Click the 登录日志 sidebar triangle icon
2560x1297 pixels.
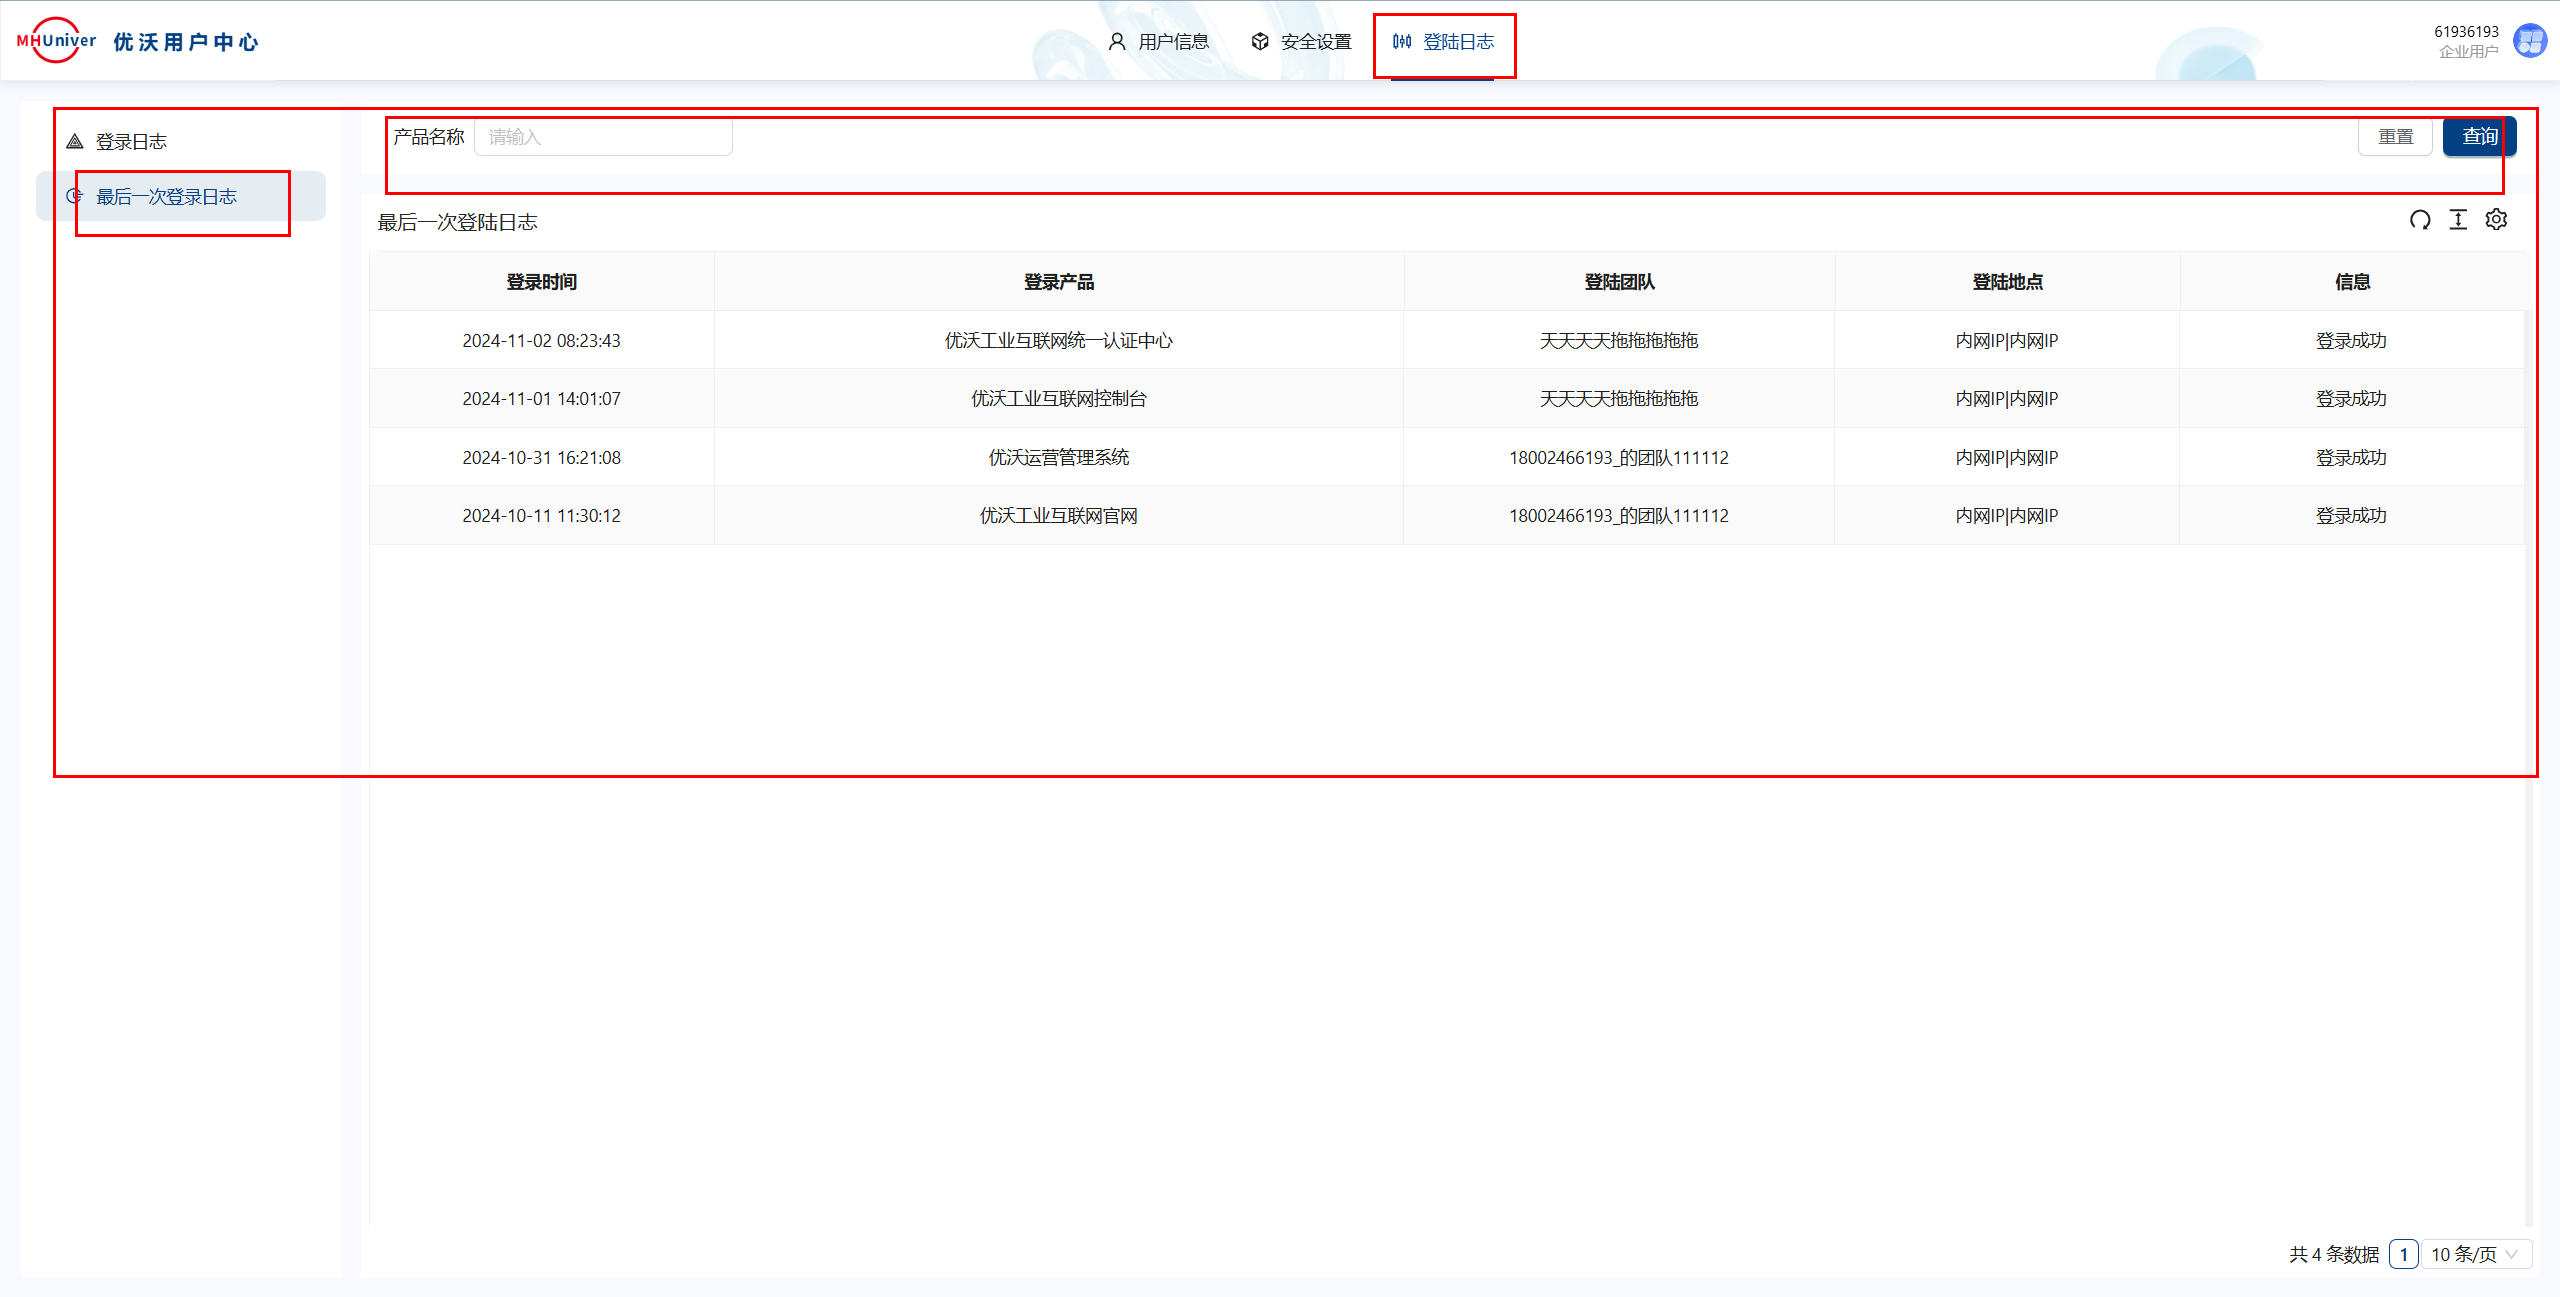75,142
